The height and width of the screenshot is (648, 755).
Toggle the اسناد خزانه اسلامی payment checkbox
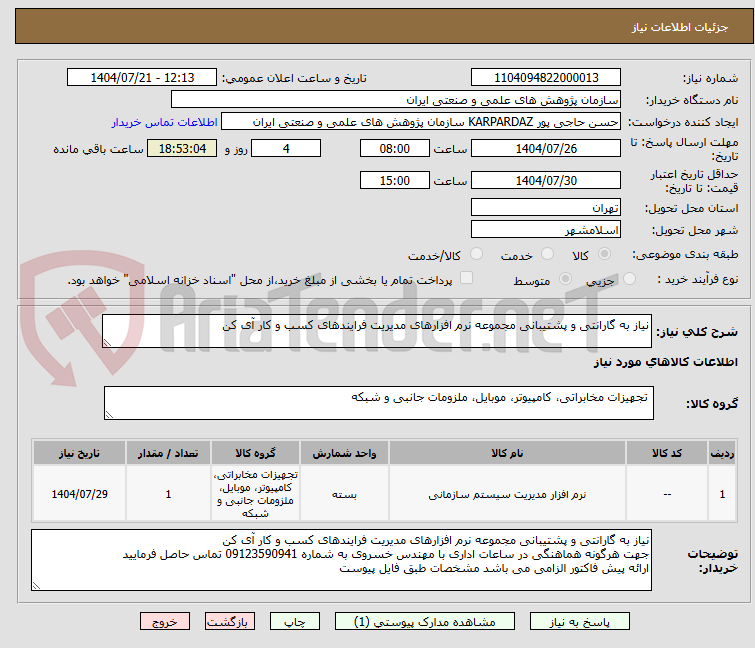[466, 278]
